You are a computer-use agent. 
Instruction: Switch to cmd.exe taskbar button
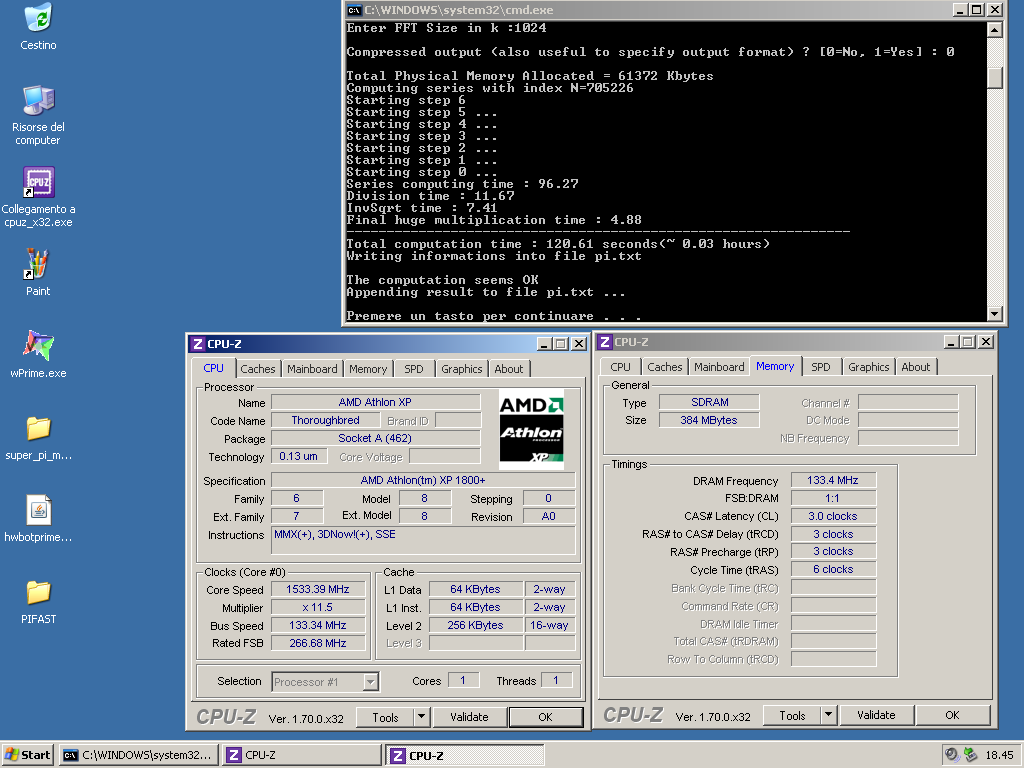pos(138,755)
